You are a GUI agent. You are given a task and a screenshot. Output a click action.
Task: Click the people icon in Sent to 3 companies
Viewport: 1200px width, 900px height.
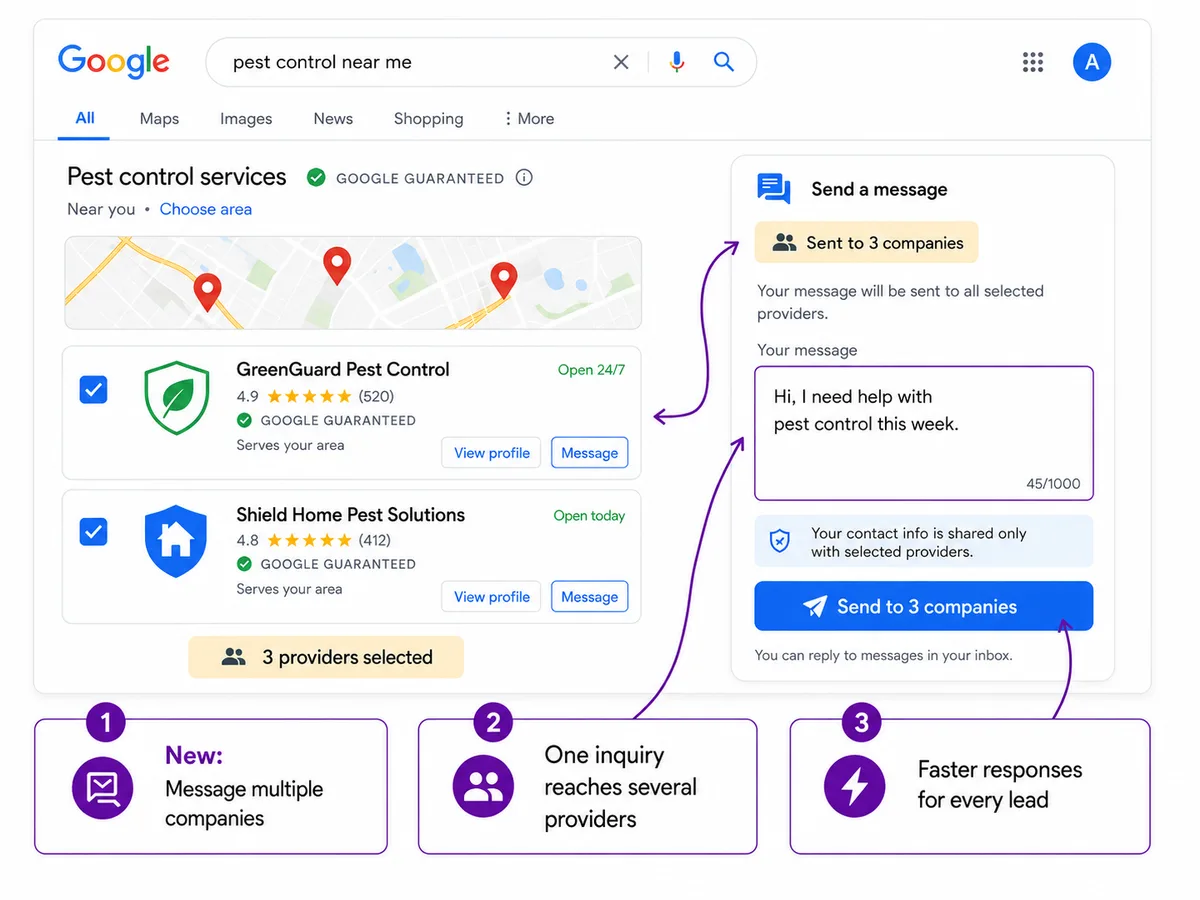point(785,243)
